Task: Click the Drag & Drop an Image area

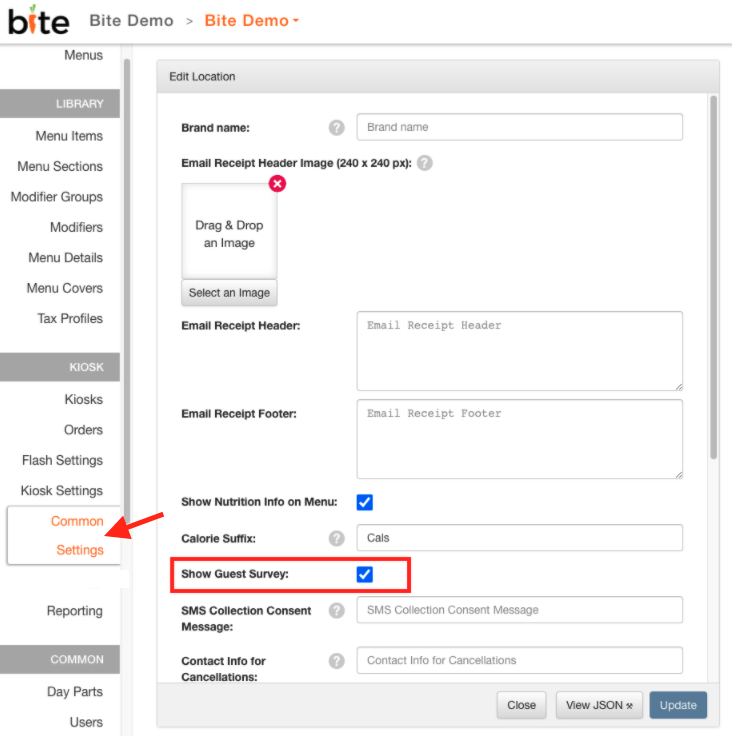Action: [x=229, y=232]
